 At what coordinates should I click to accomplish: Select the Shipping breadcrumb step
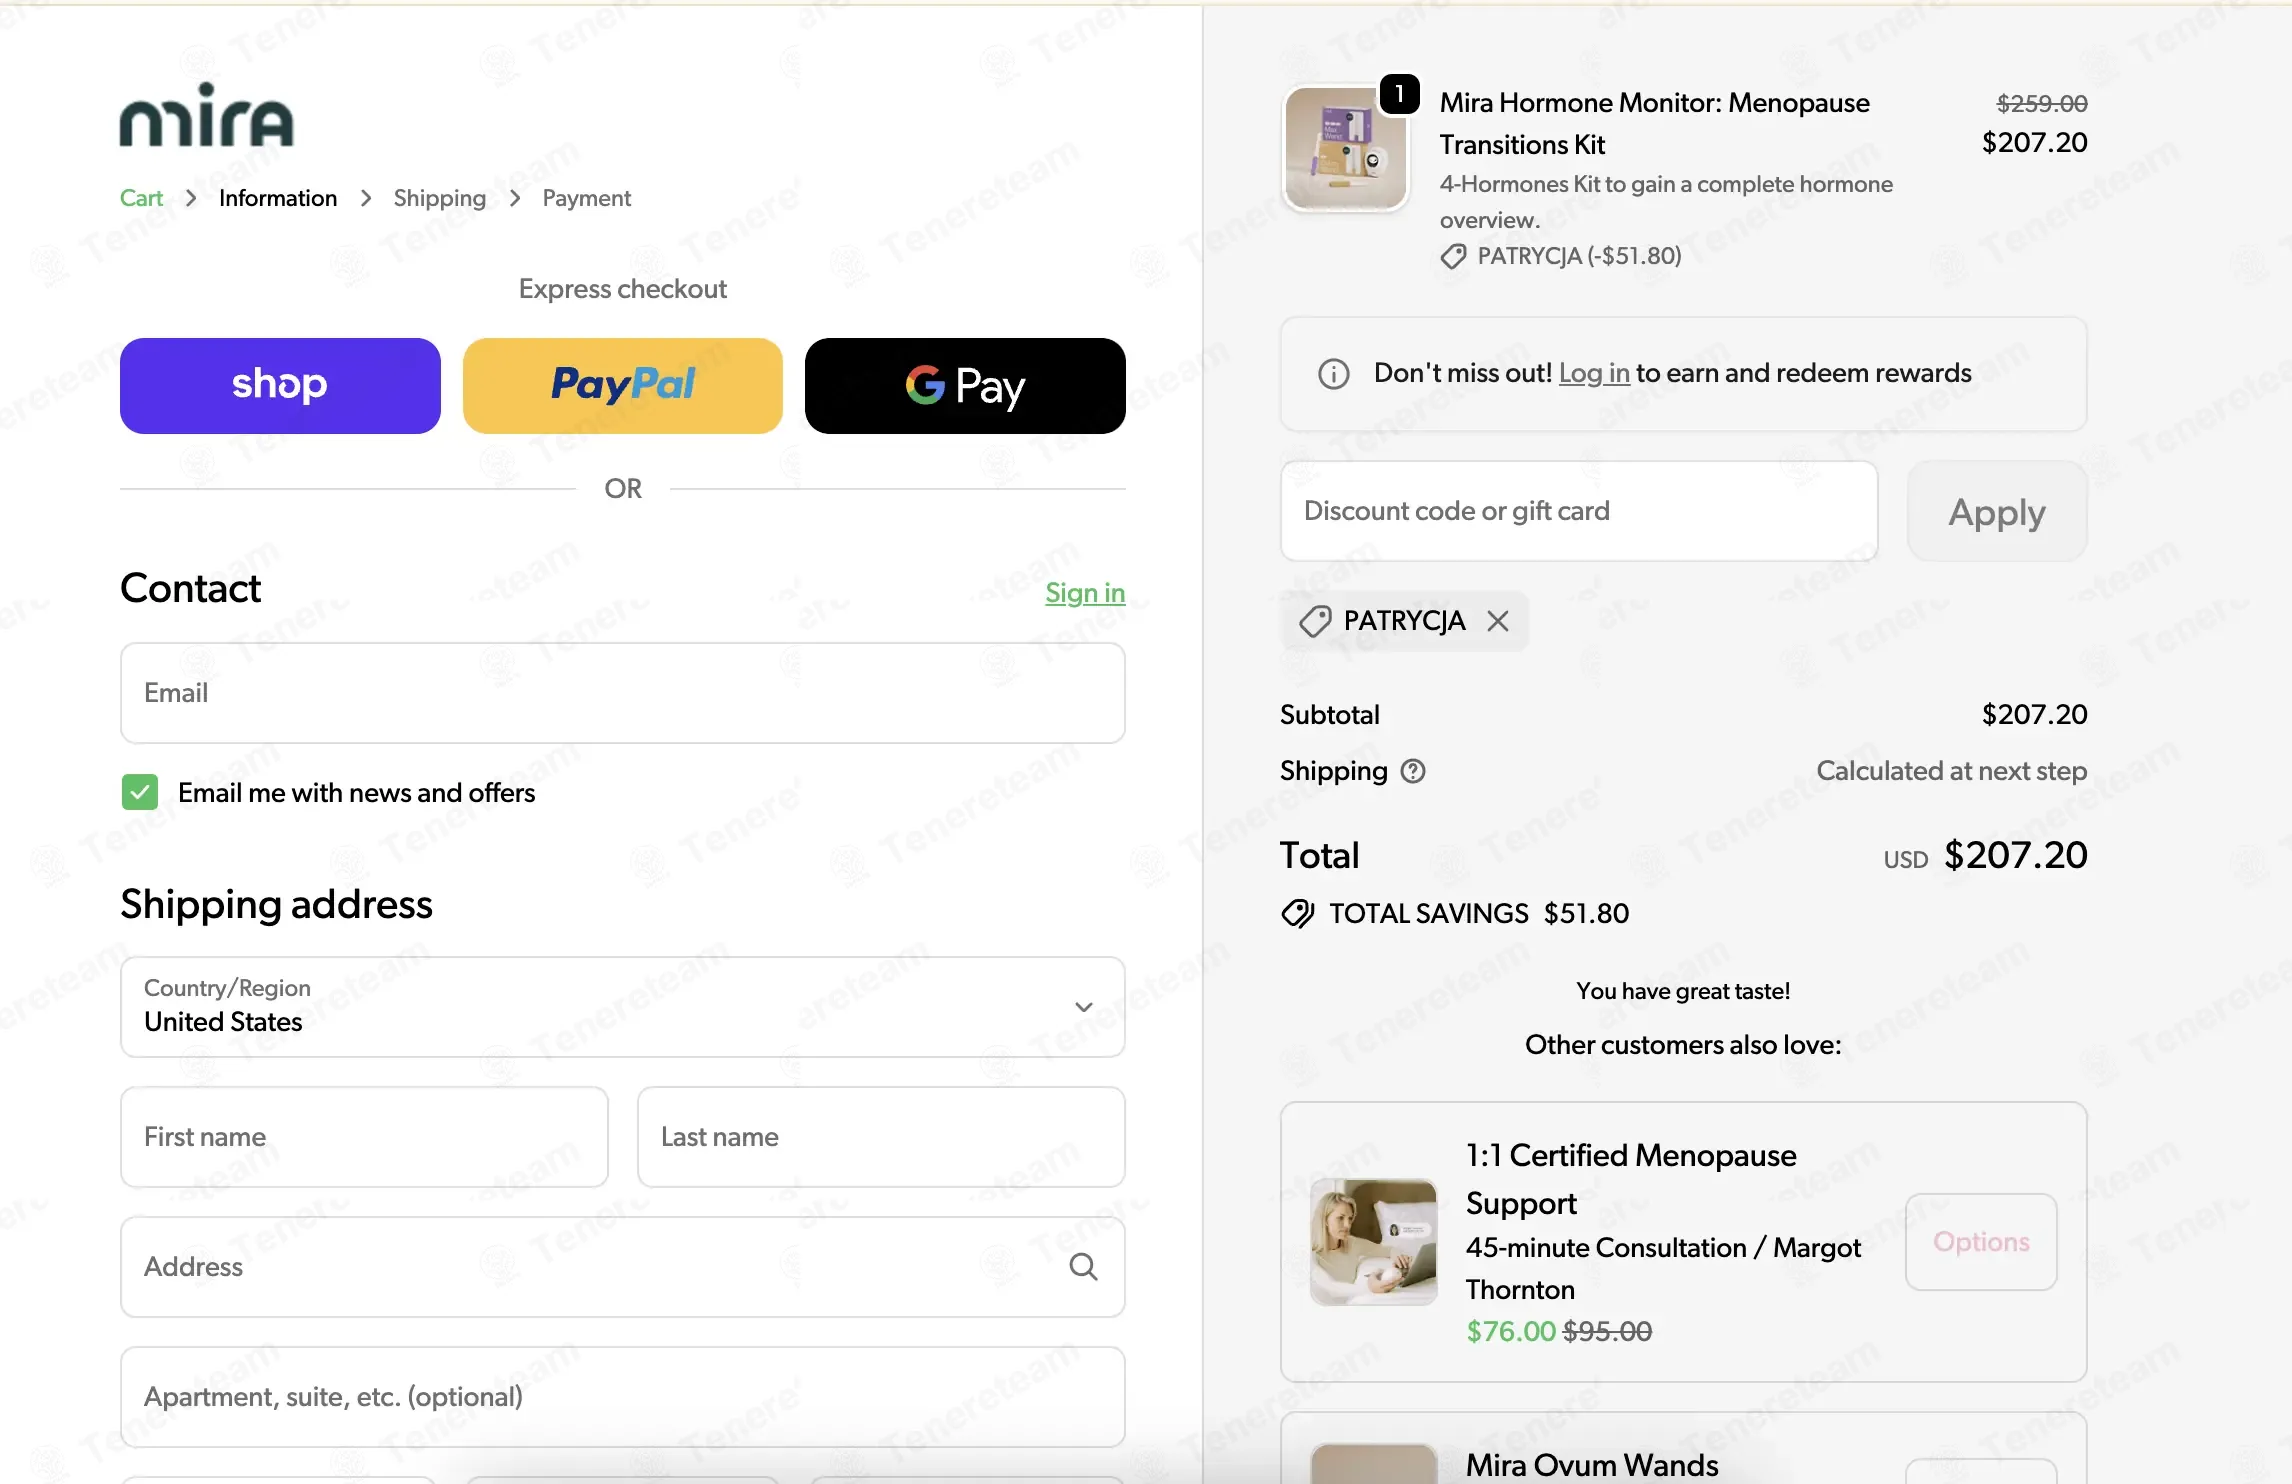tap(440, 198)
